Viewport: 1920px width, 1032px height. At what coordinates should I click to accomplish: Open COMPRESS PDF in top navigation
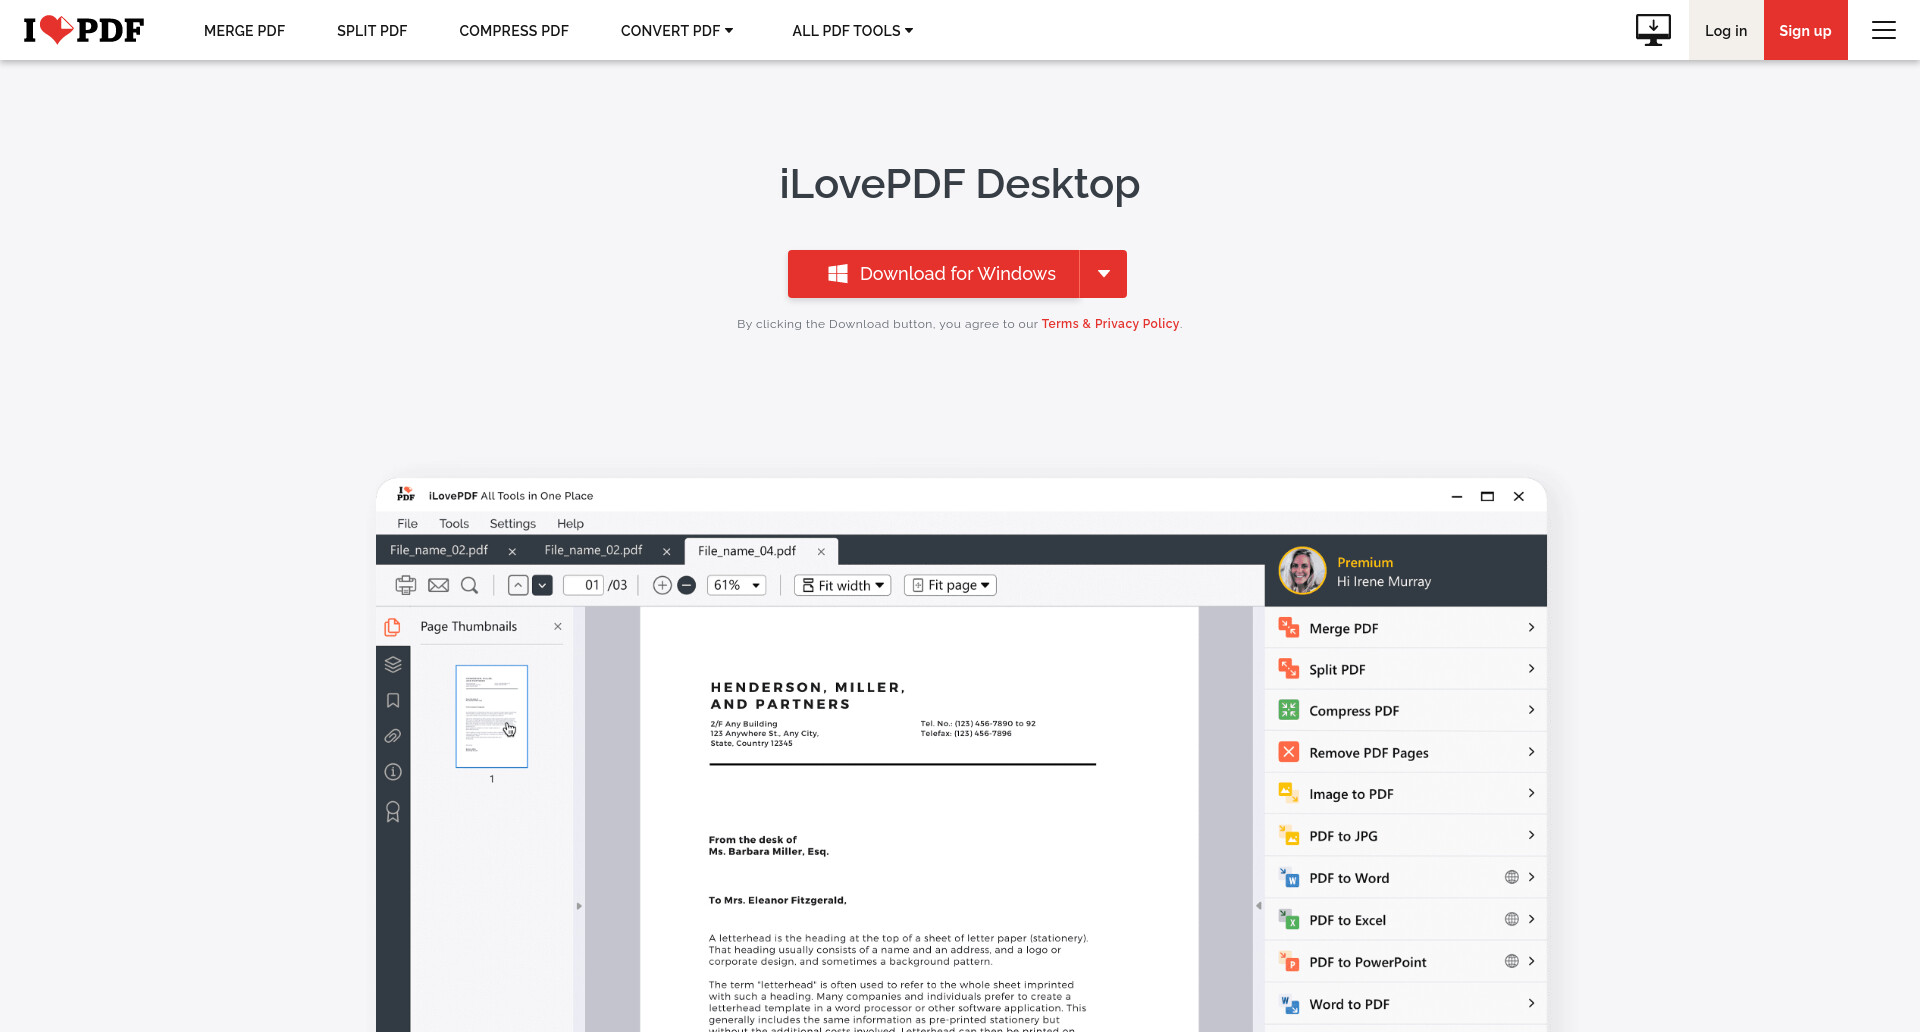pos(514,31)
